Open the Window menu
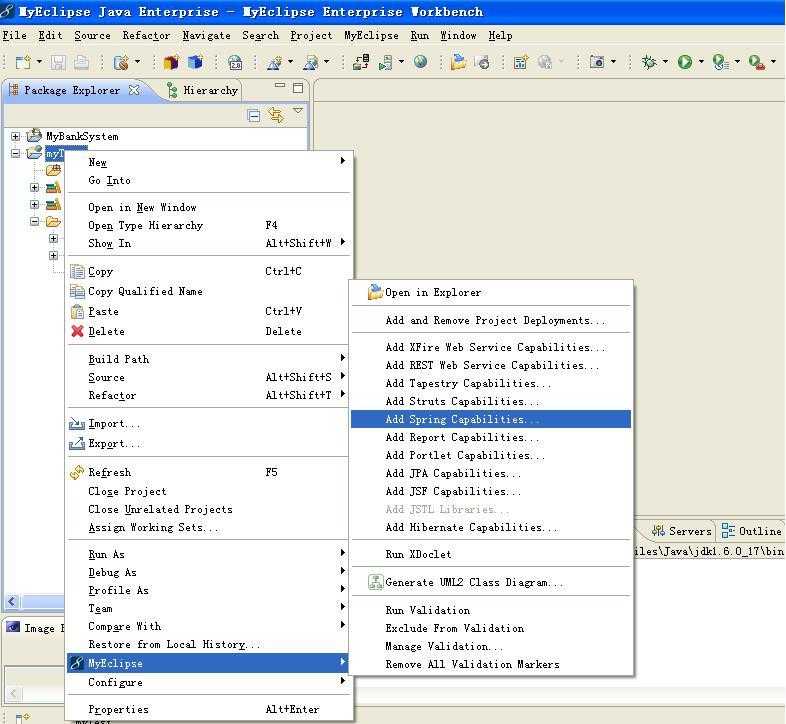 click(458, 36)
